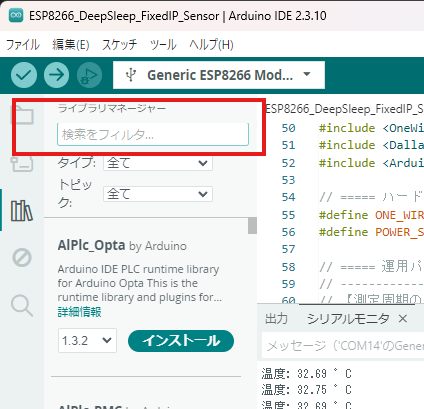This screenshot has width=424, height=409.
Task: Open the ヘルプ(H) menu
Action: pyautogui.click(x=211, y=44)
